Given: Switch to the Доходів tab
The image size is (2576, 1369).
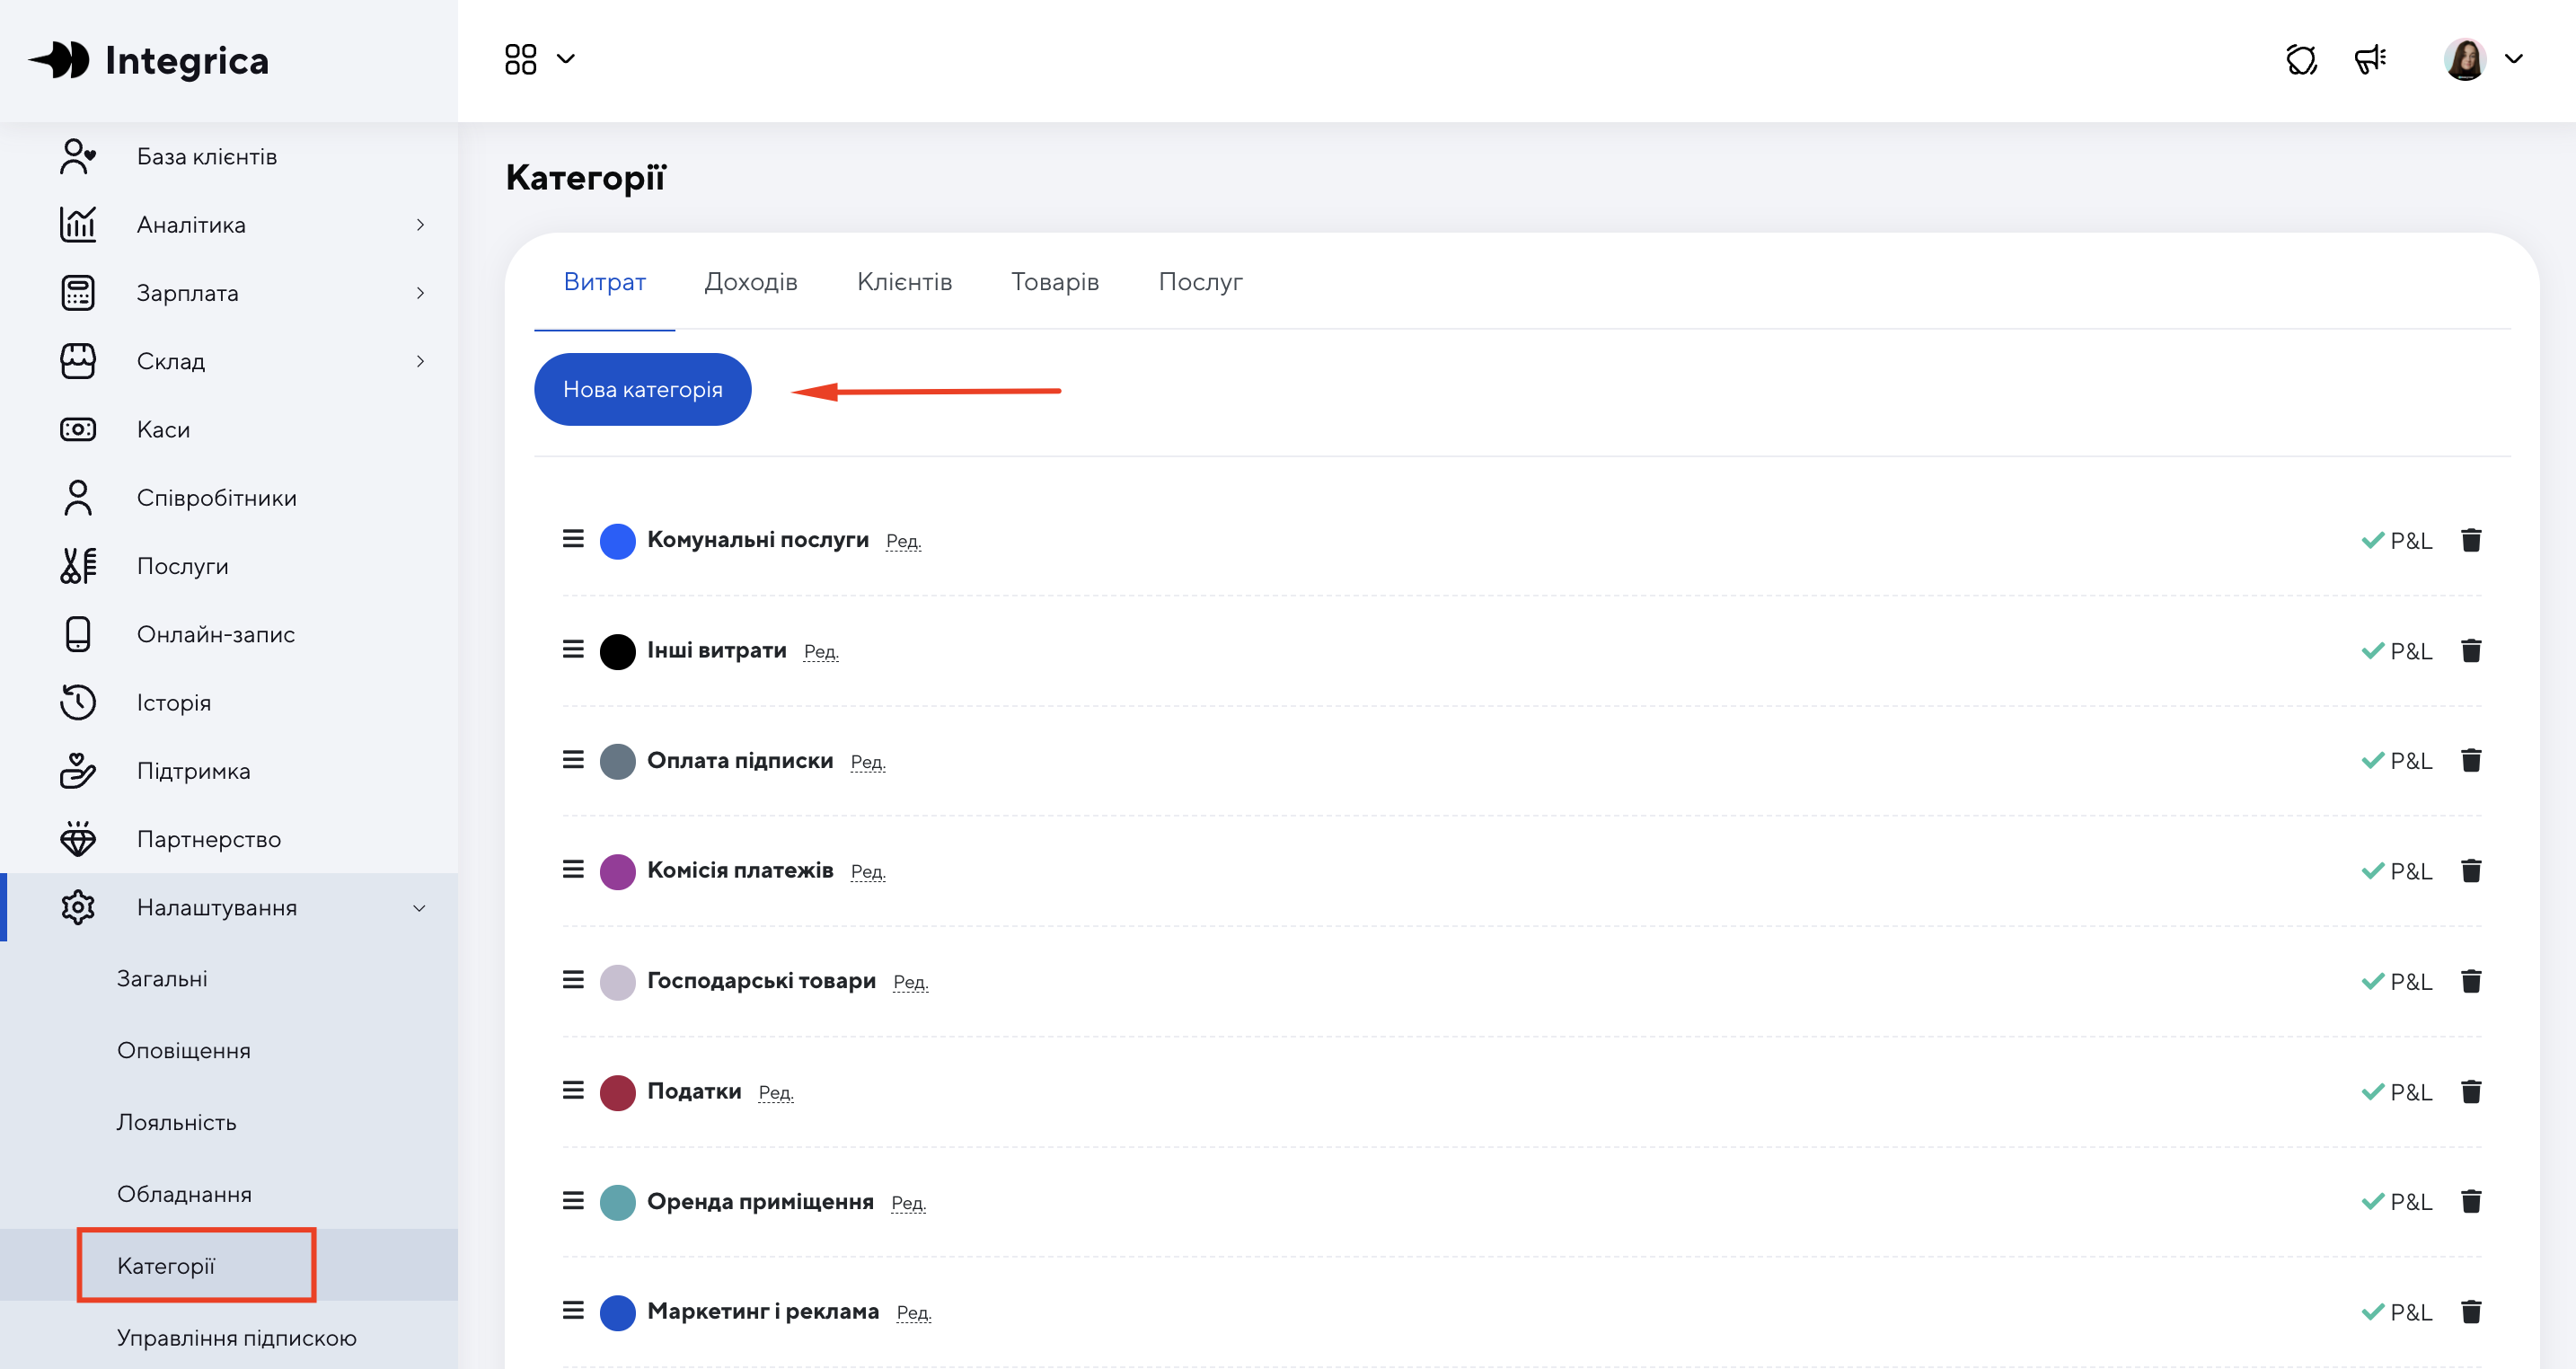Looking at the screenshot, I should [750, 282].
